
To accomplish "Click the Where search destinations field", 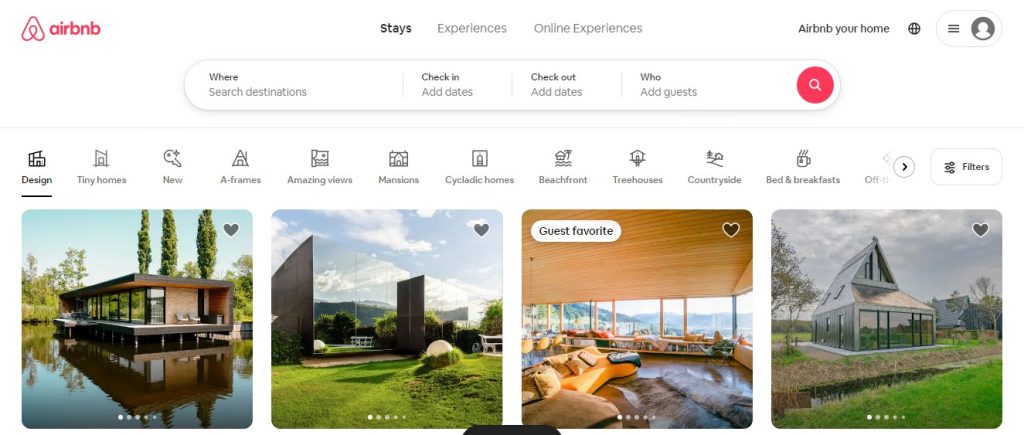I will point(294,85).
